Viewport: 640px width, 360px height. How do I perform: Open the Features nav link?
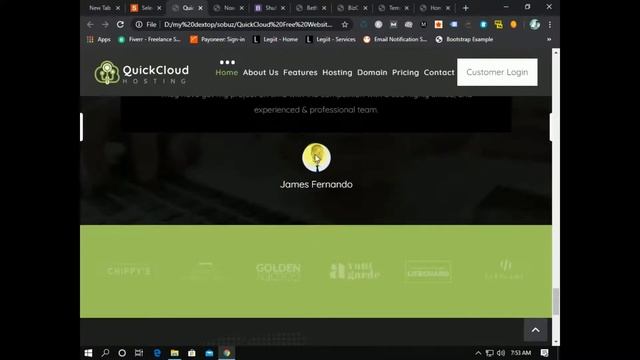point(300,72)
